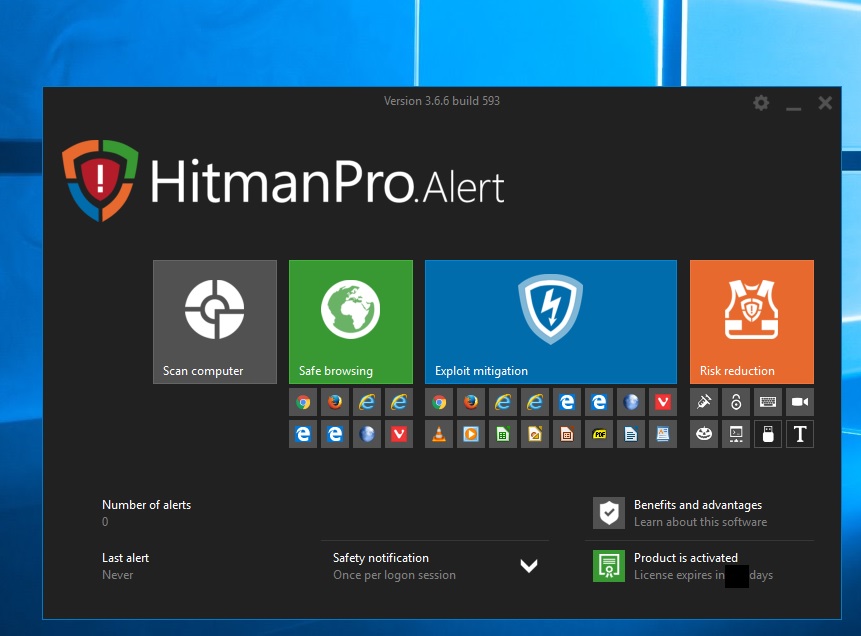
Task: Click the green license certificate icon
Action: (x=609, y=566)
